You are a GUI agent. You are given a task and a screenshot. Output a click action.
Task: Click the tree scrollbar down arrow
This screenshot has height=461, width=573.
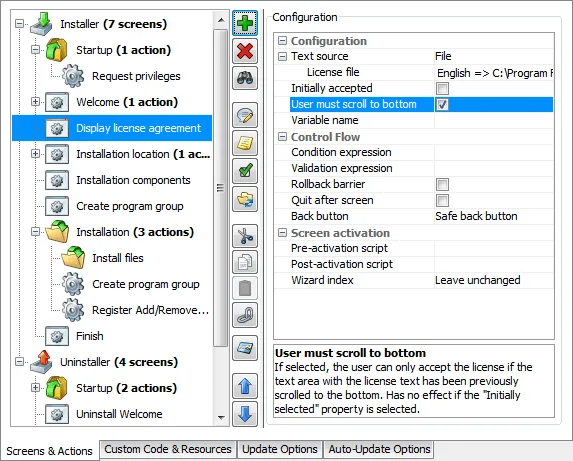coord(221,418)
